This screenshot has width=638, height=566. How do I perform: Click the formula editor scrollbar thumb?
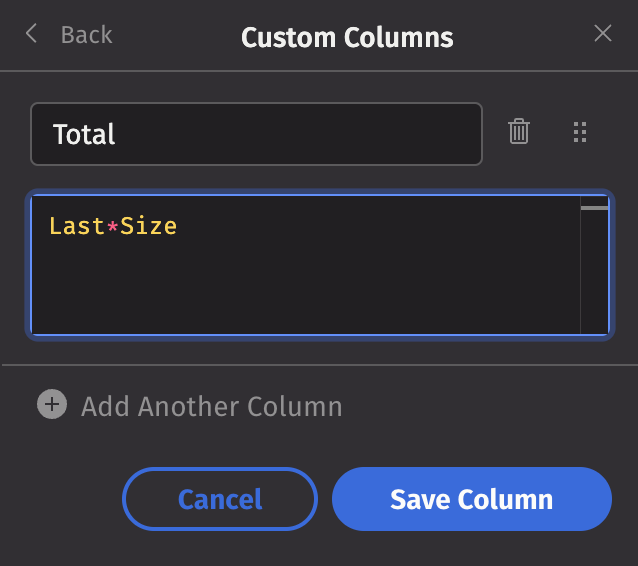click(594, 208)
